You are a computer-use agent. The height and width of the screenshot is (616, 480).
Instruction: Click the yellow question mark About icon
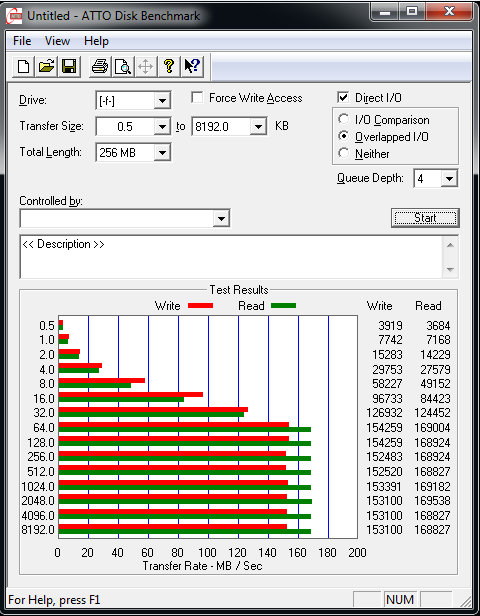click(169, 66)
